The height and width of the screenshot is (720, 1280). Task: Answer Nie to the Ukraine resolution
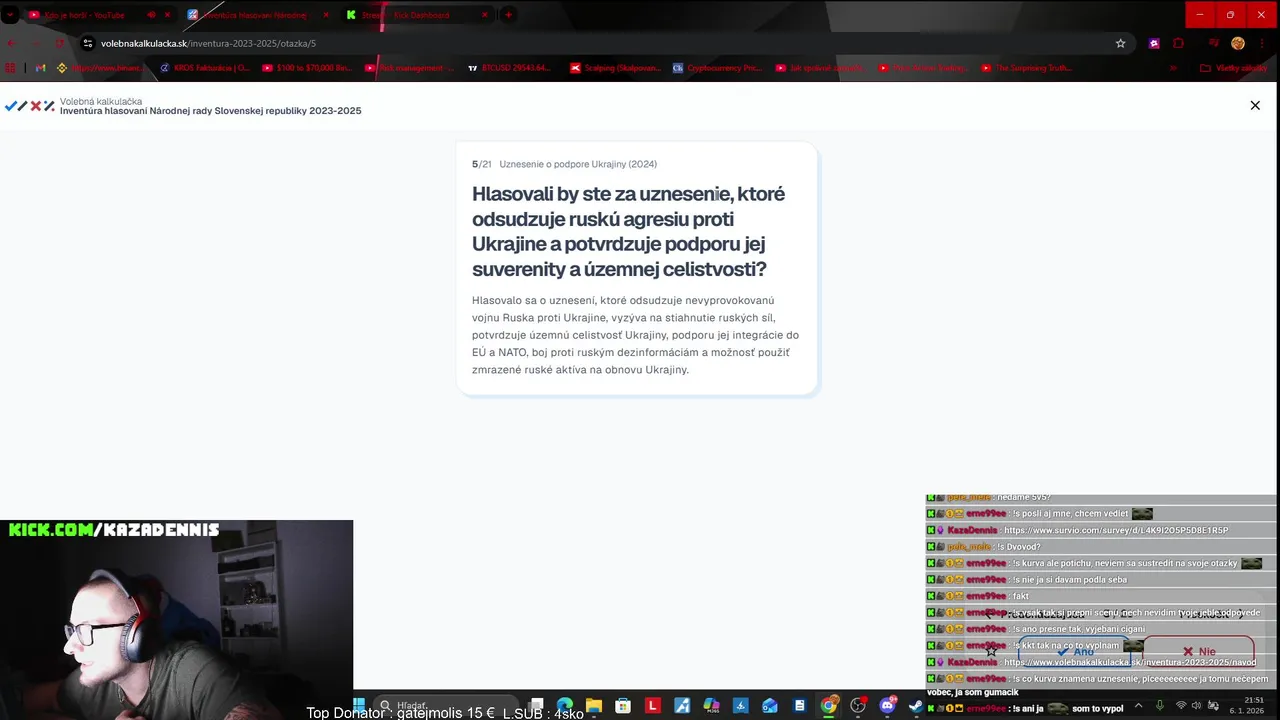point(1198,651)
